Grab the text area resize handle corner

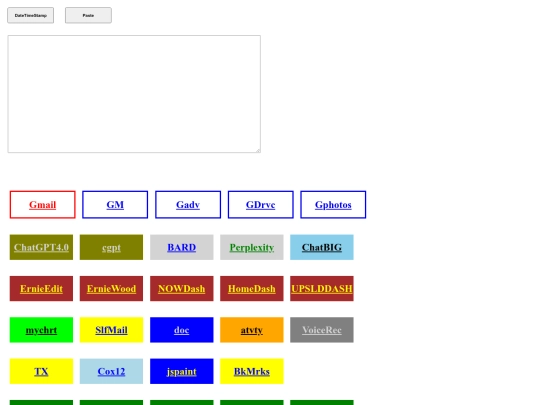tap(258, 150)
